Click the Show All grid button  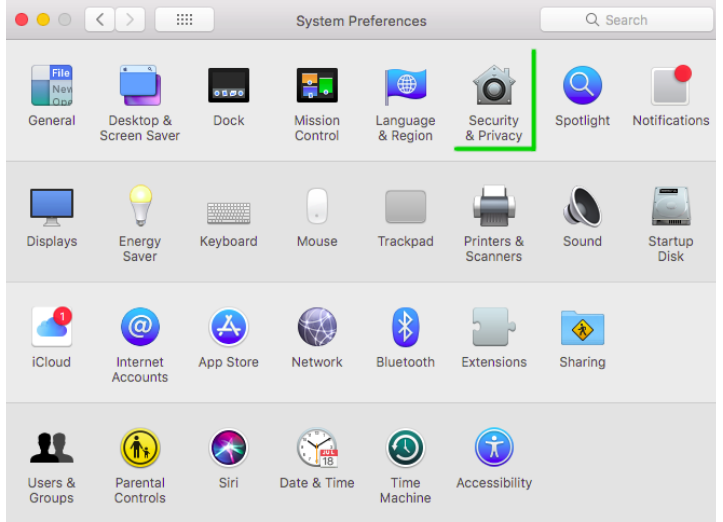pyautogui.click(x=184, y=19)
